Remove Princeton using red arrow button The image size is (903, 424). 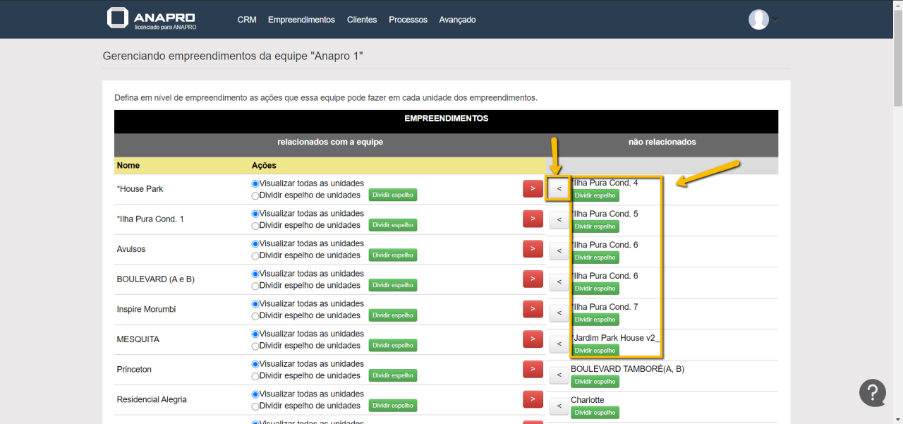coord(533,369)
